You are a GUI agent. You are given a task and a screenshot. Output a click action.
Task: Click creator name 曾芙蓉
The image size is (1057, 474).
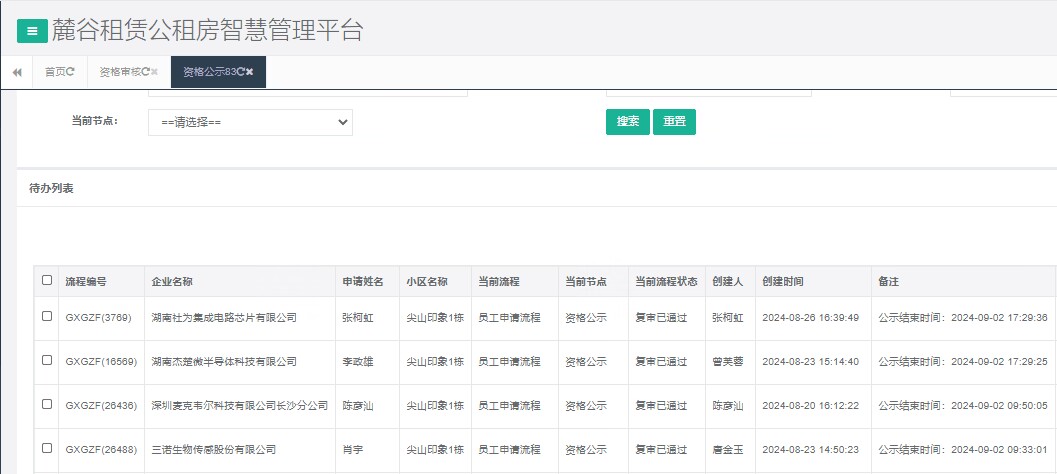[x=727, y=361]
